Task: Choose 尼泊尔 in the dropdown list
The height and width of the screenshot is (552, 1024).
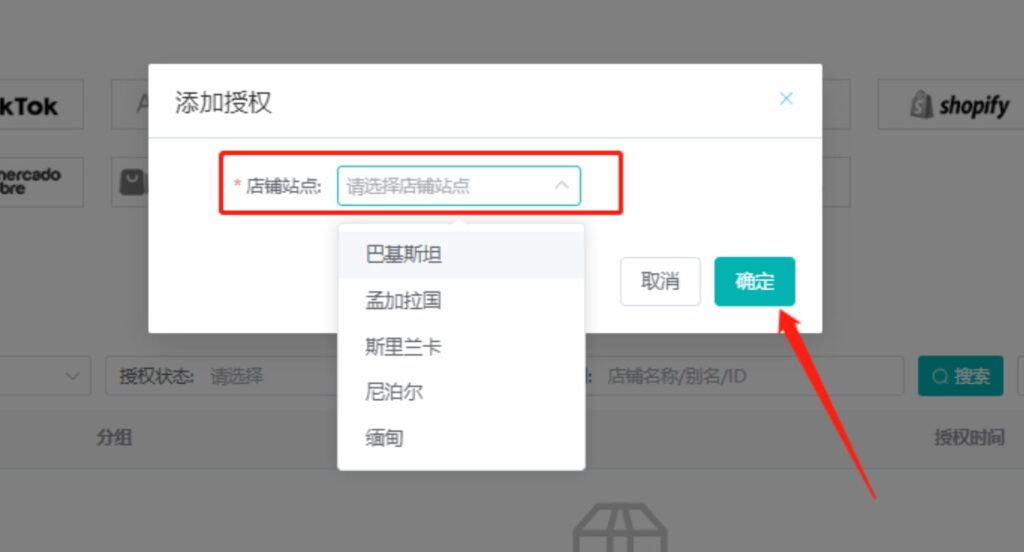Action: pyautogui.click(x=461, y=392)
